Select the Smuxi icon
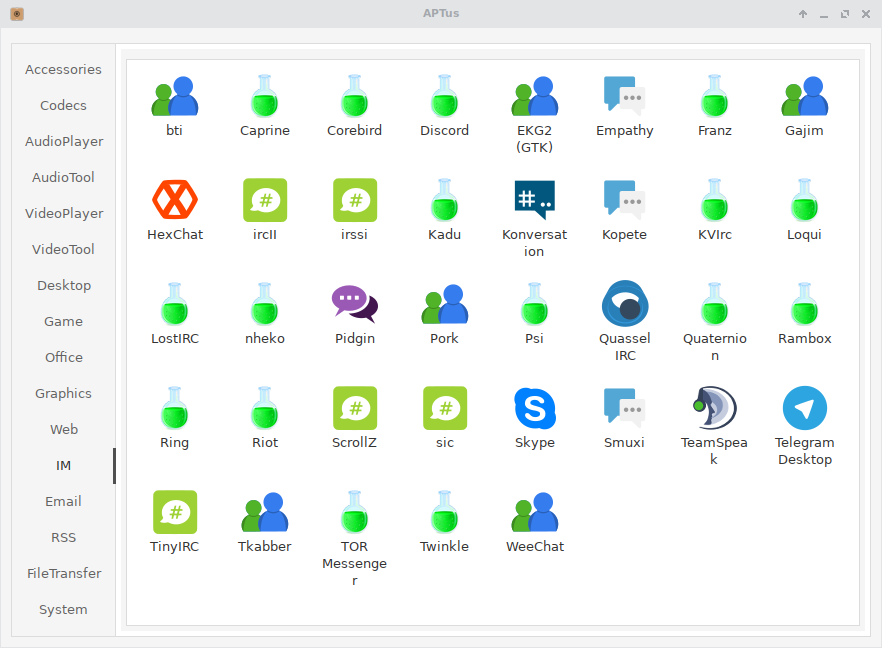The width and height of the screenshot is (882, 648). point(624,407)
